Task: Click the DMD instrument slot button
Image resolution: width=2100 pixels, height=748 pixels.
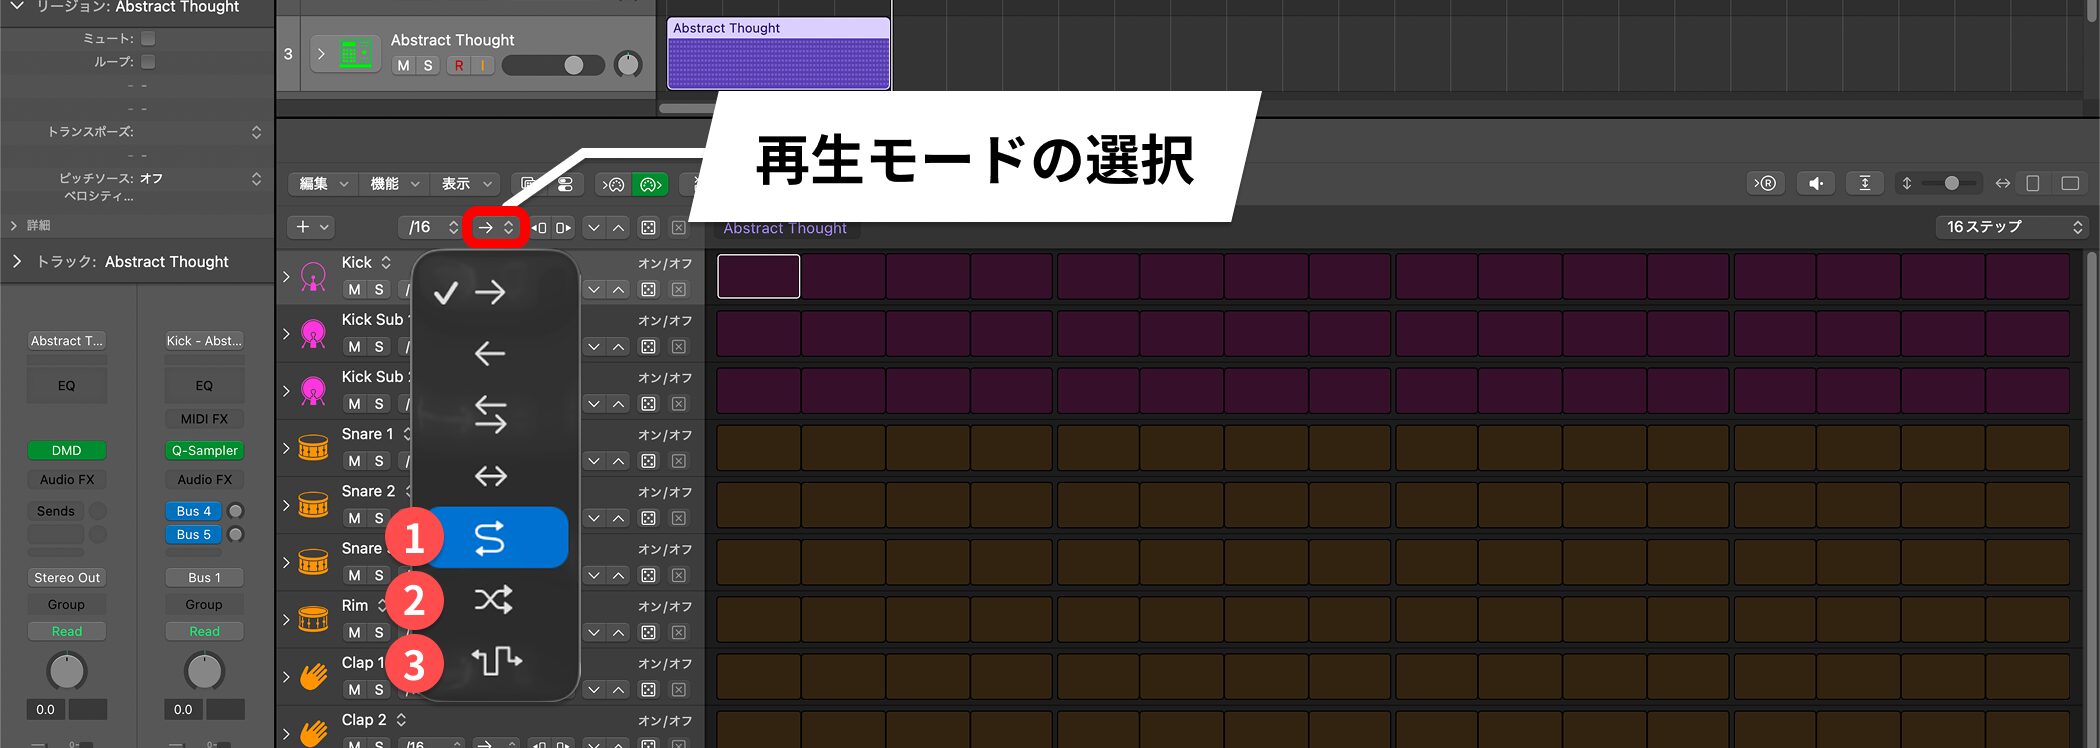Action: (x=66, y=451)
